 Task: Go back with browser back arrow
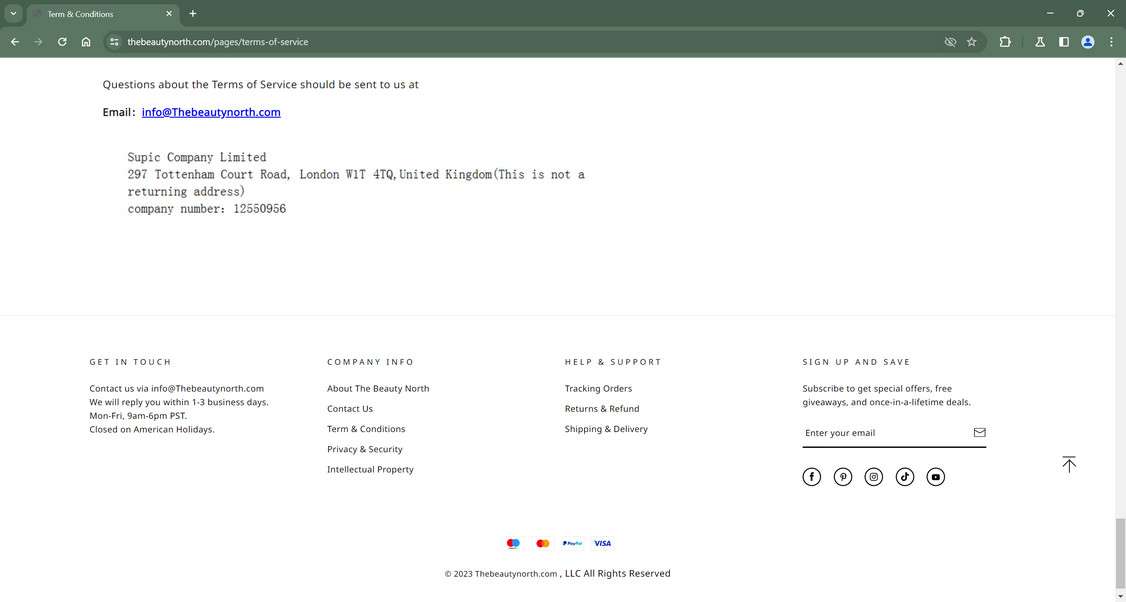coord(14,42)
